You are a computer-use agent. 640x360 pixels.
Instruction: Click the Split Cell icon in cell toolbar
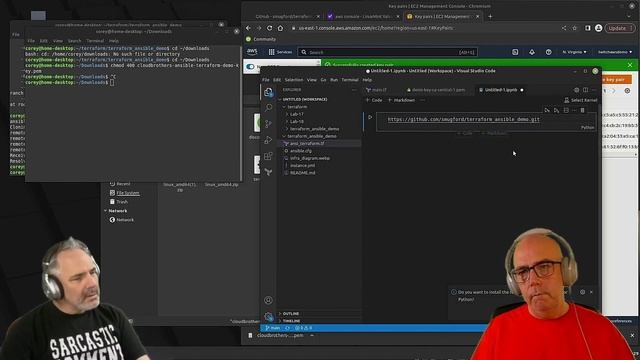(566, 111)
